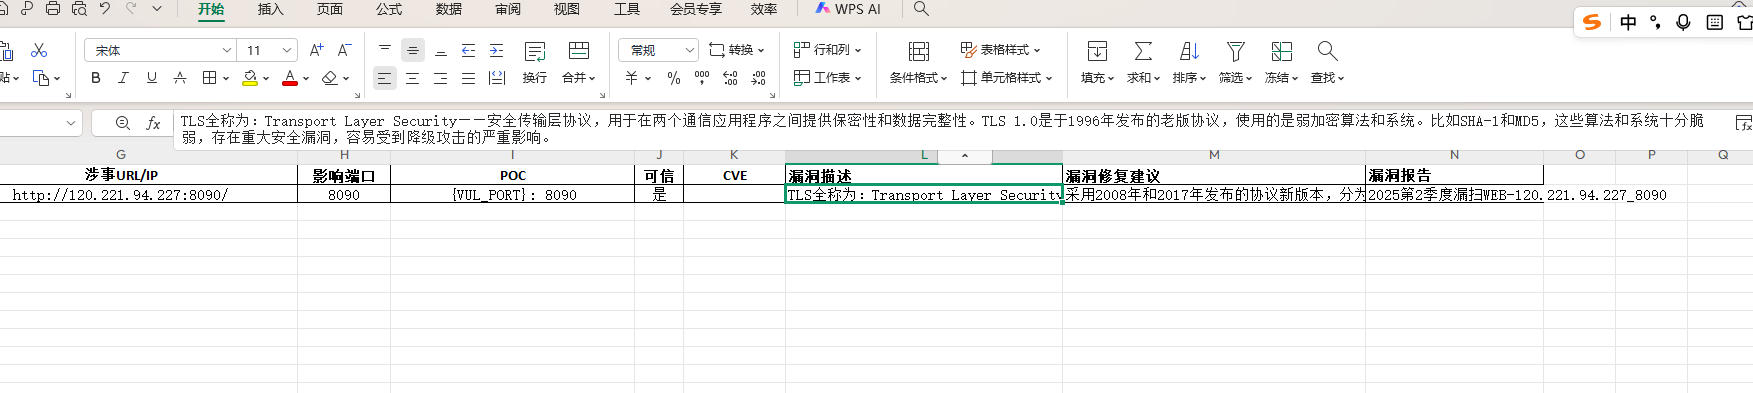The image size is (1753, 393).
Task: Click the zoom magnifier in formula bar
Action: [122, 123]
